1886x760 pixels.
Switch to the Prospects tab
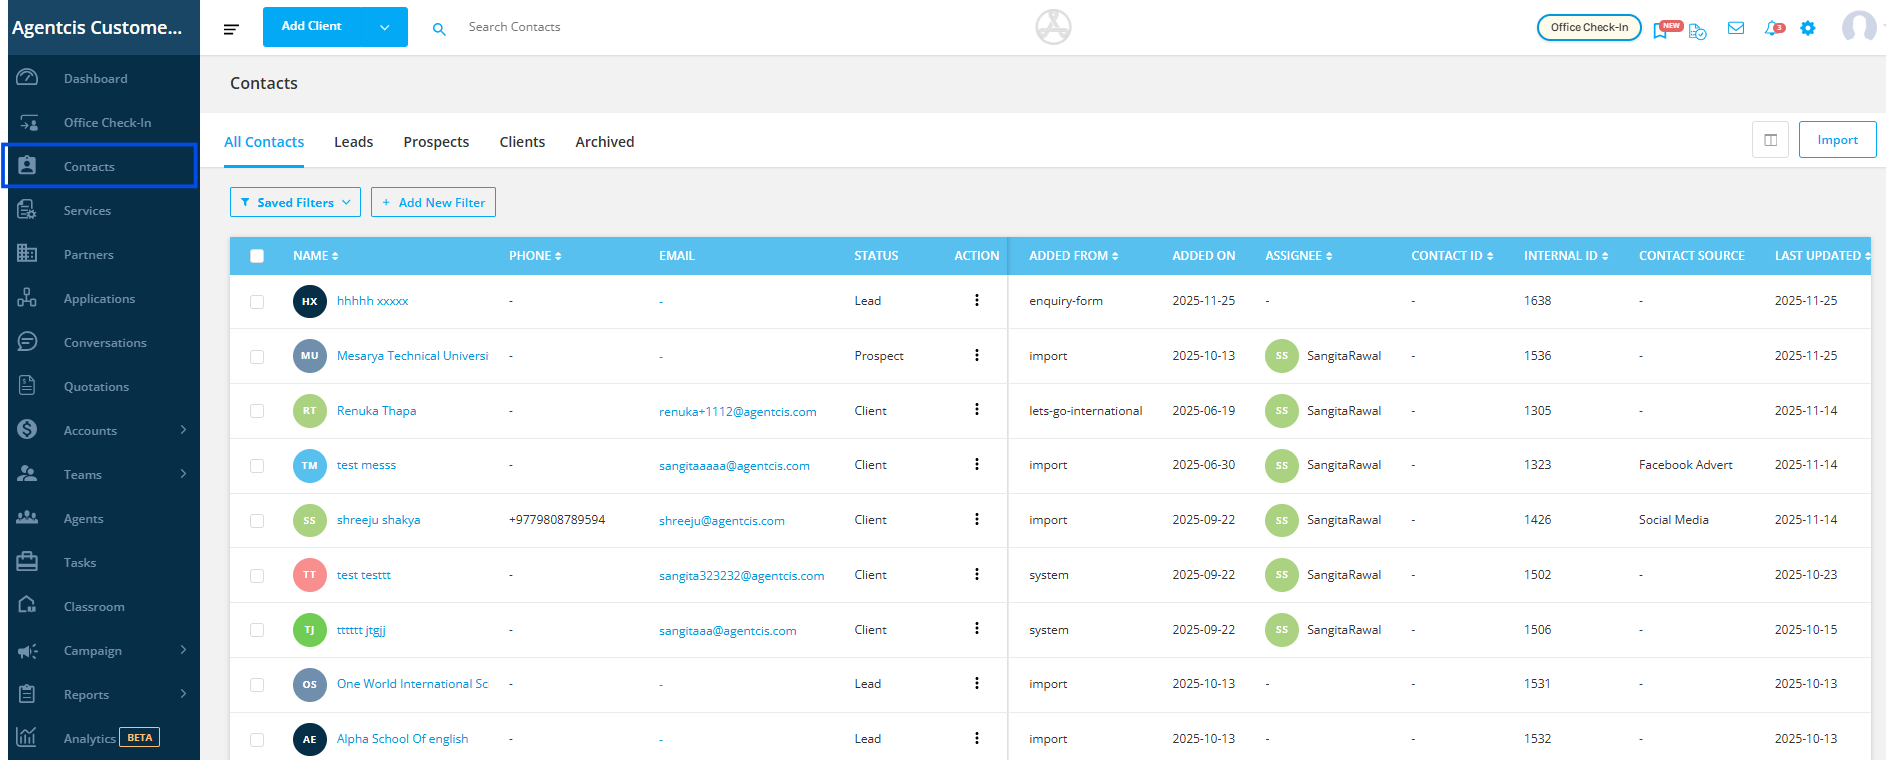click(x=436, y=142)
